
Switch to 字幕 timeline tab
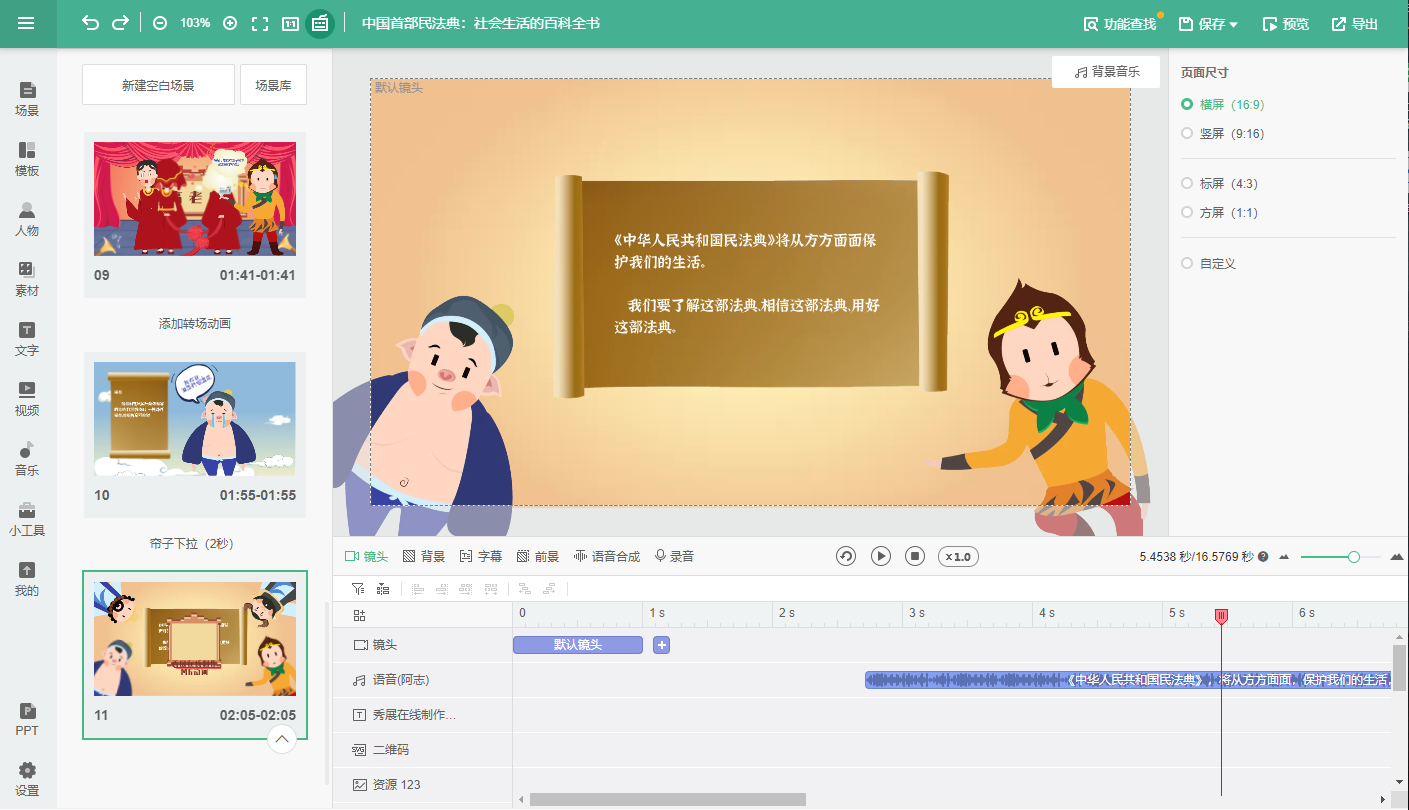(481, 556)
